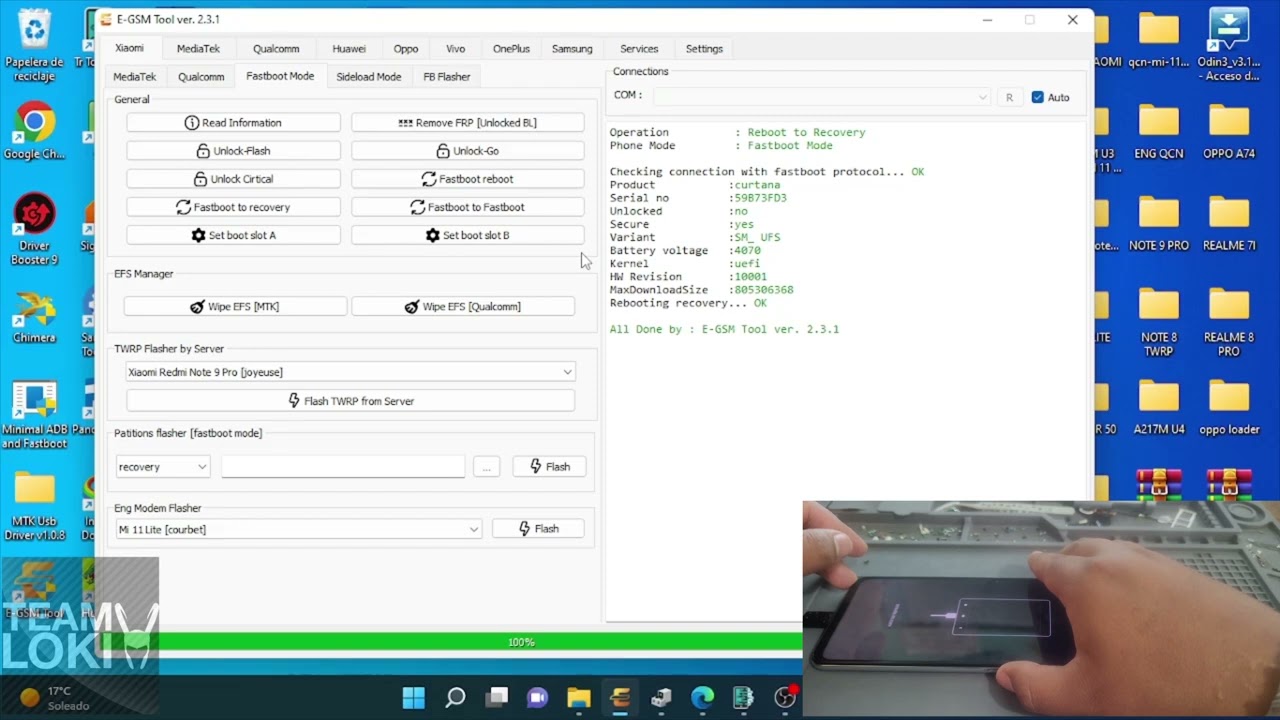The width and height of the screenshot is (1280, 720).
Task: Click the Huawei tab
Action: coord(349,48)
